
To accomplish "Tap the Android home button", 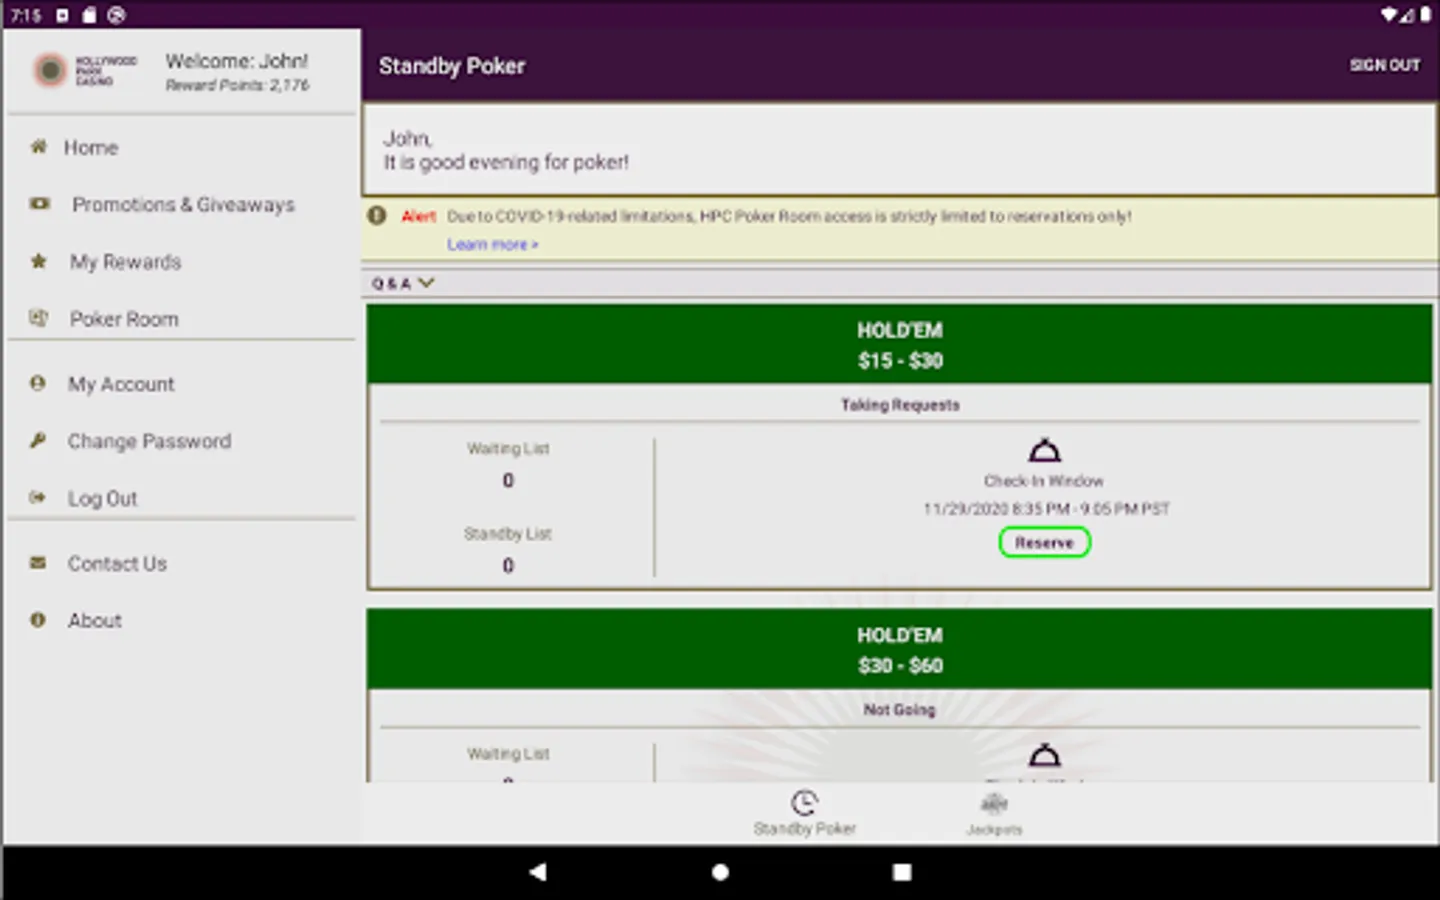I will (720, 872).
